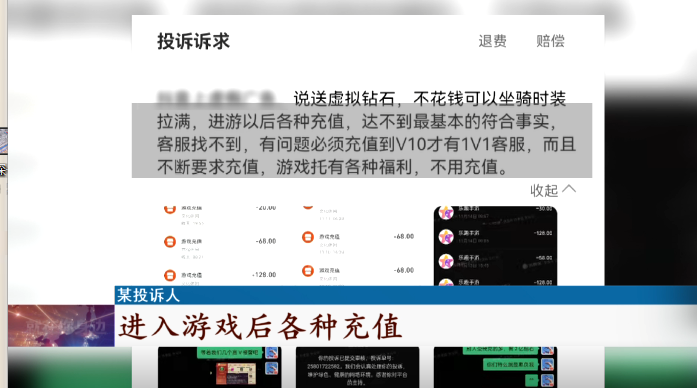Image resolution: width=697 pixels, height=388 pixels.
Task: Click the program logo beside subtitle banner
Action: click(61, 326)
